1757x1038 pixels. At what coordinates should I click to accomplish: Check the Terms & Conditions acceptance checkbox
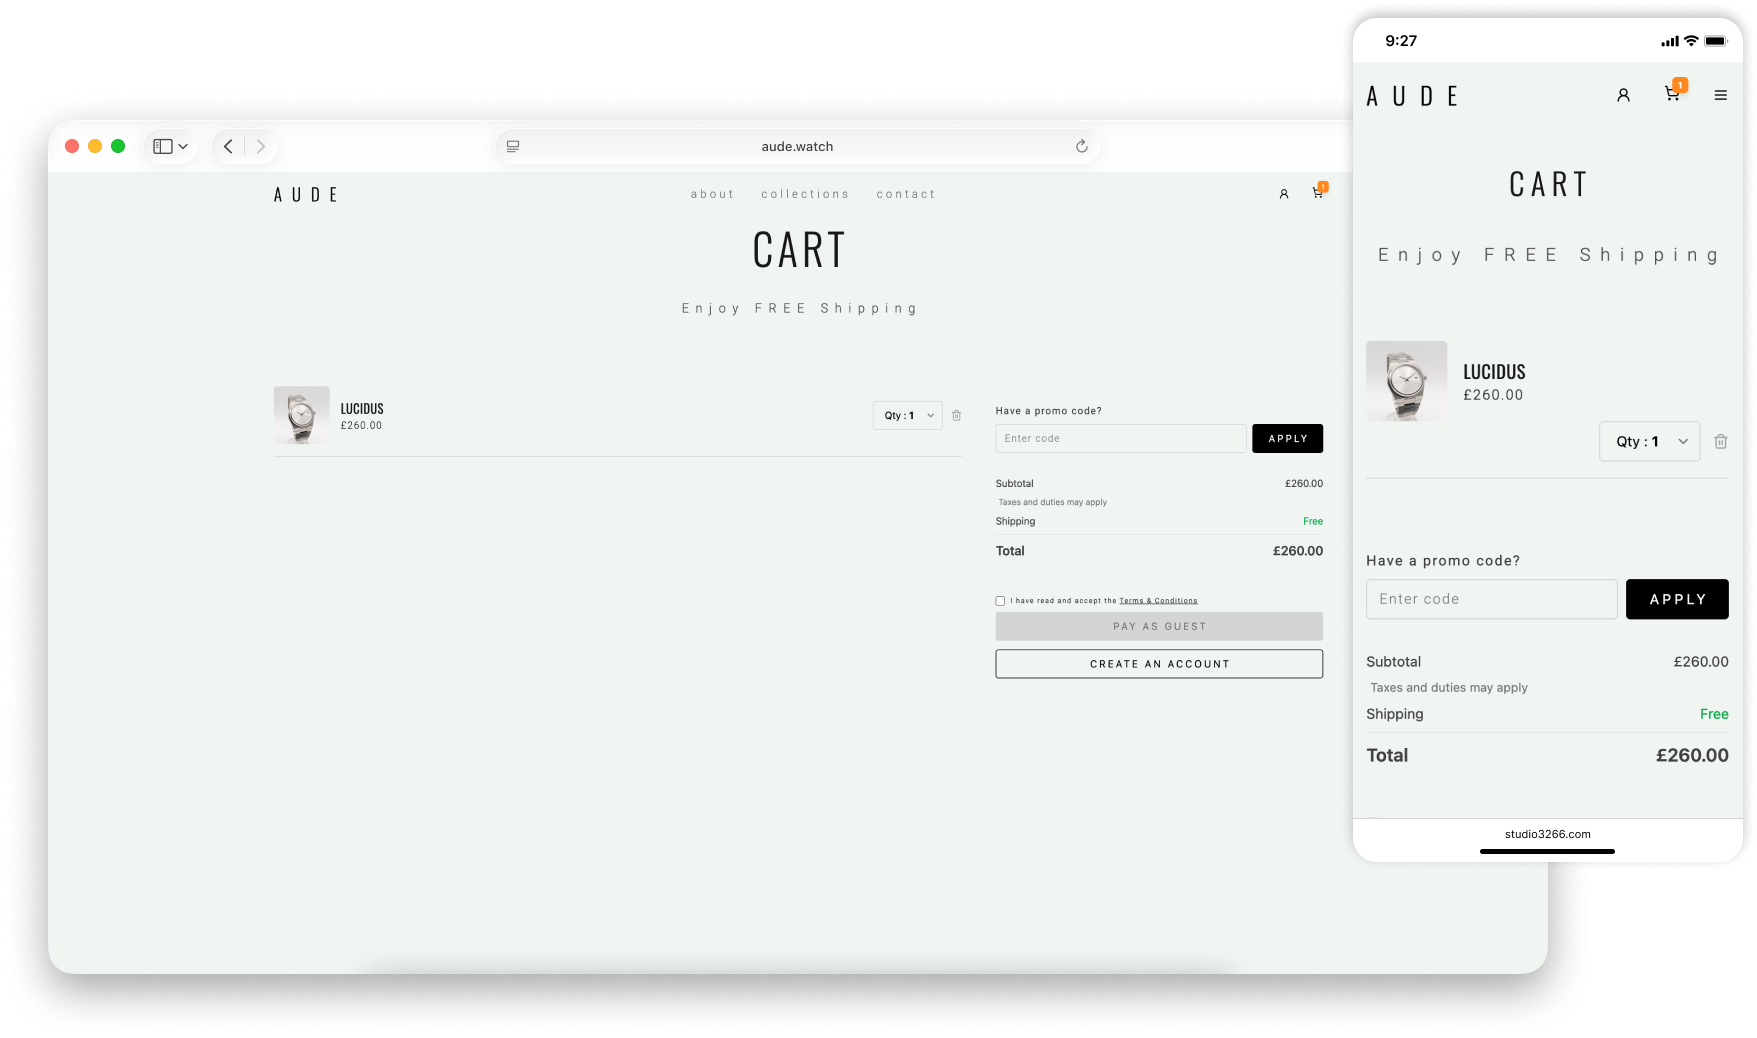(x=1000, y=600)
